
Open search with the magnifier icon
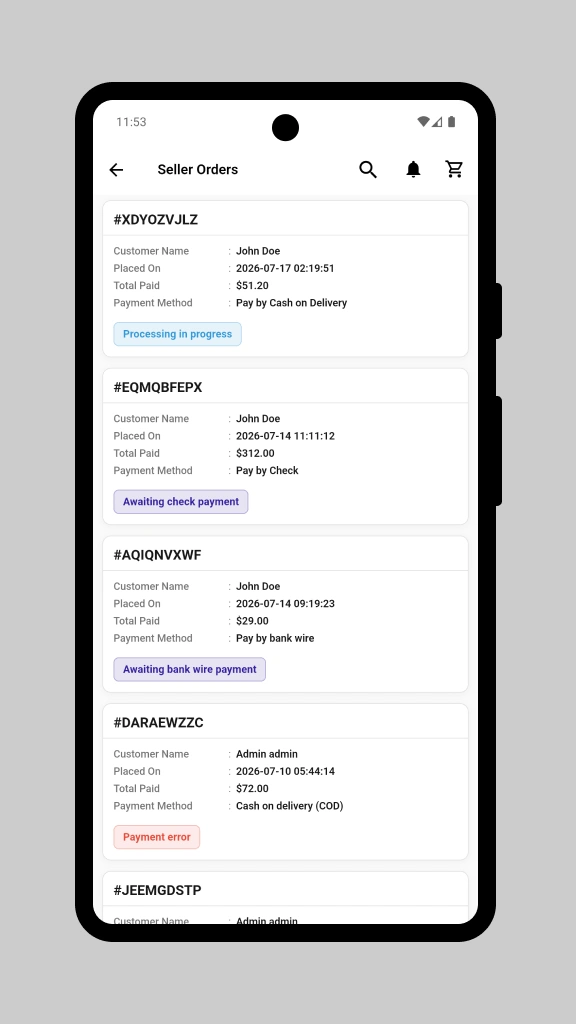(x=368, y=170)
